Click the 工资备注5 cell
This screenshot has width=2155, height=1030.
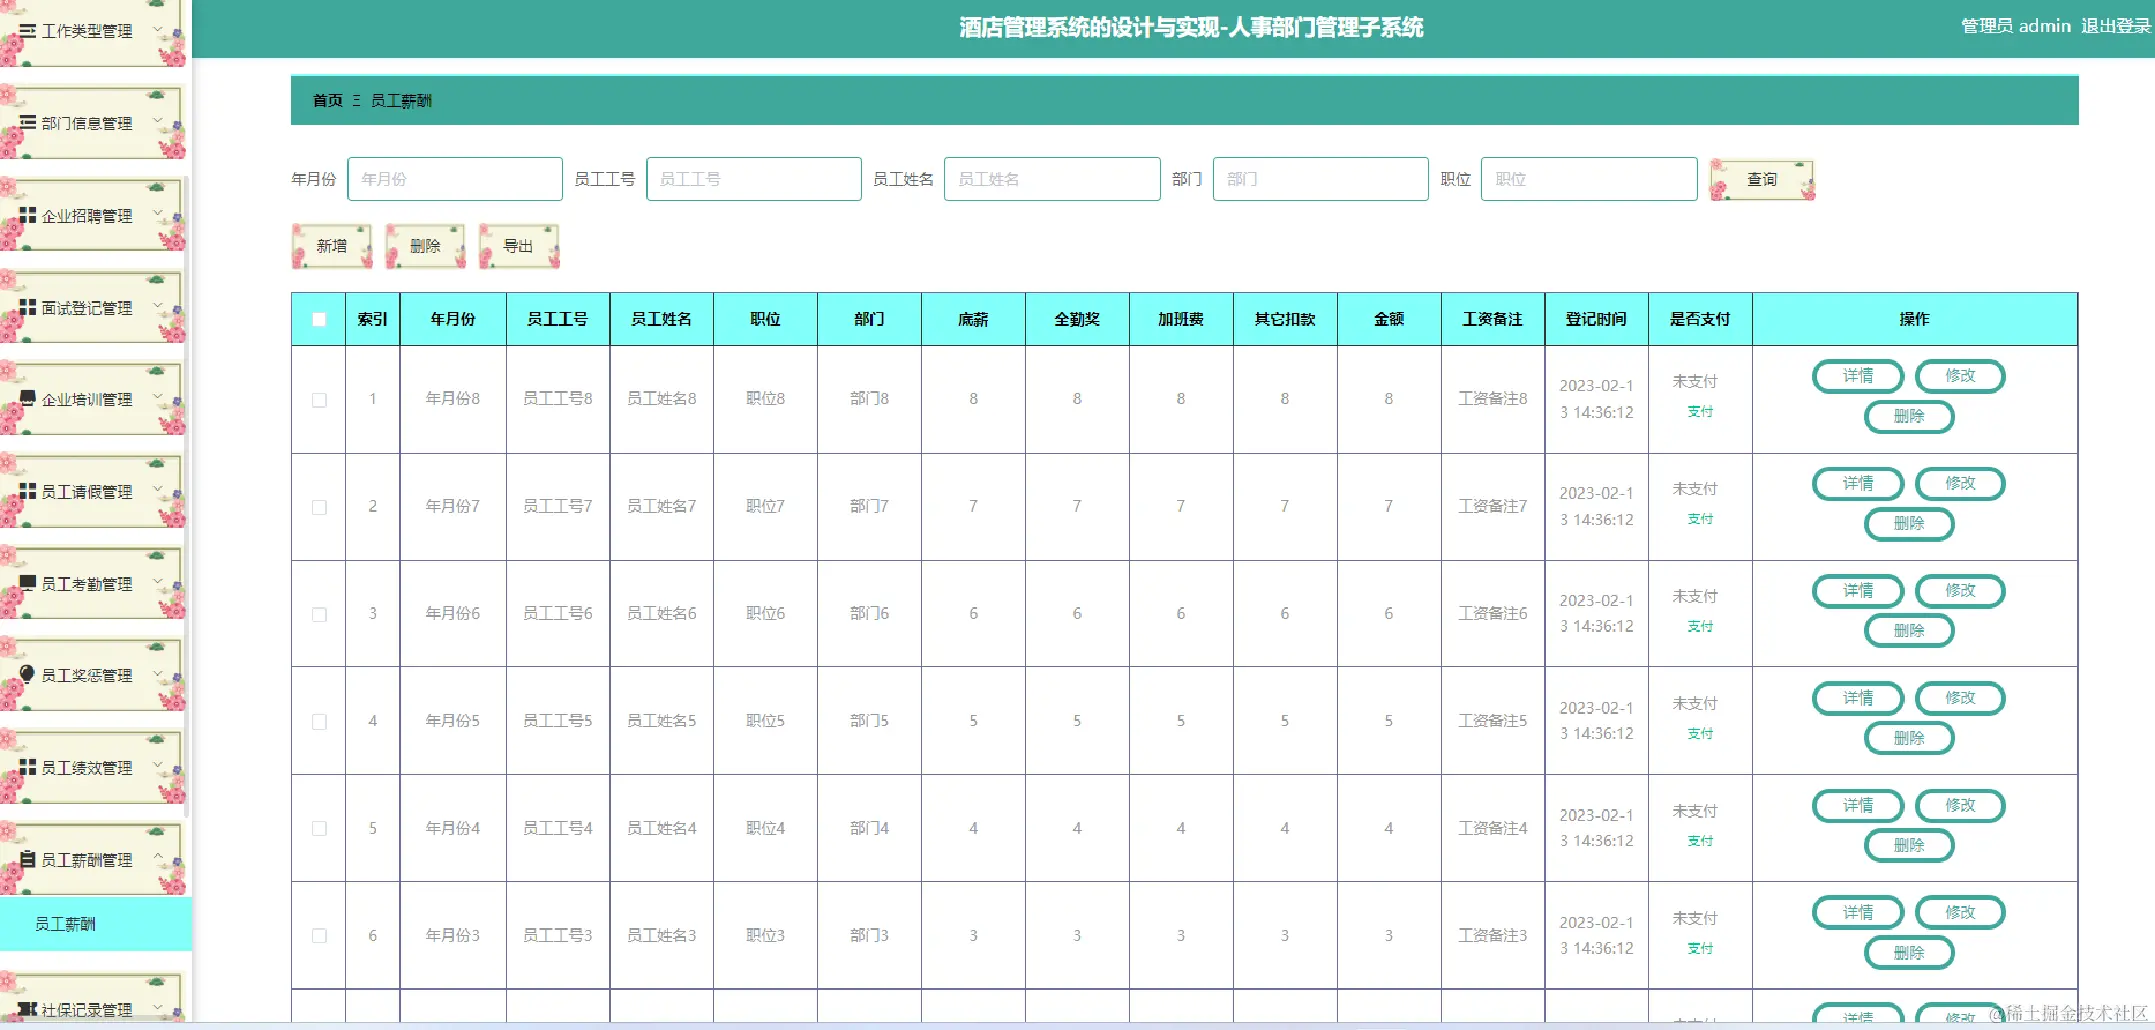coord(1493,721)
